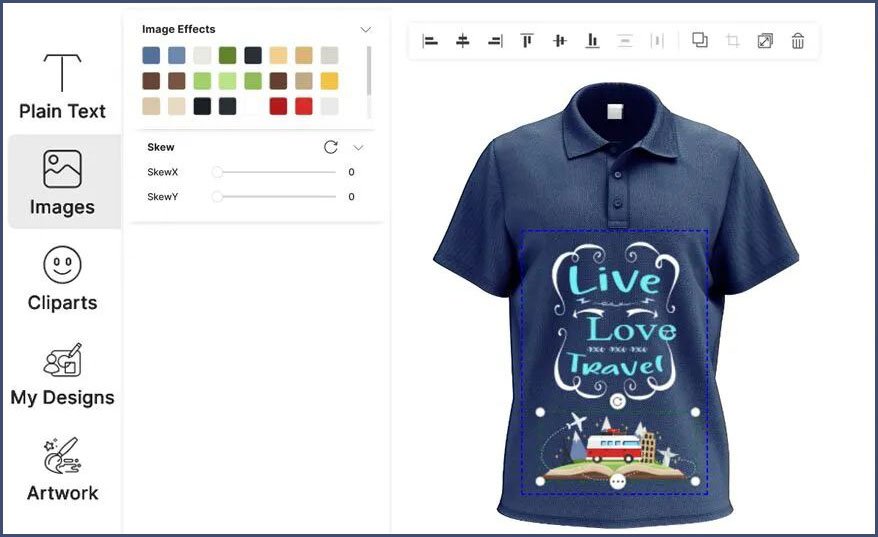Pick the bright red swatch in third row
Image resolution: width=878 pixels, height=537 pixels.
(304, 106)
